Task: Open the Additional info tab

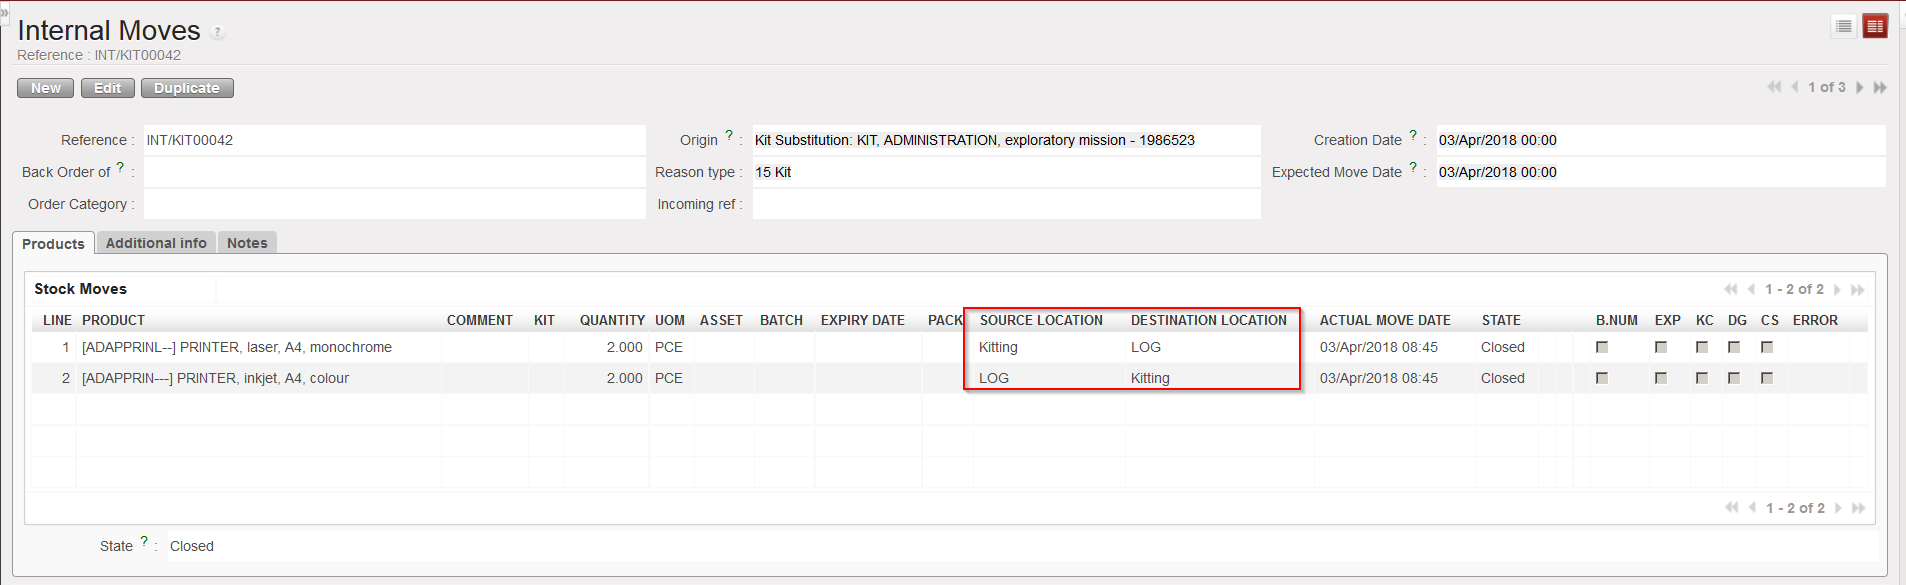Action: [156, 243]
